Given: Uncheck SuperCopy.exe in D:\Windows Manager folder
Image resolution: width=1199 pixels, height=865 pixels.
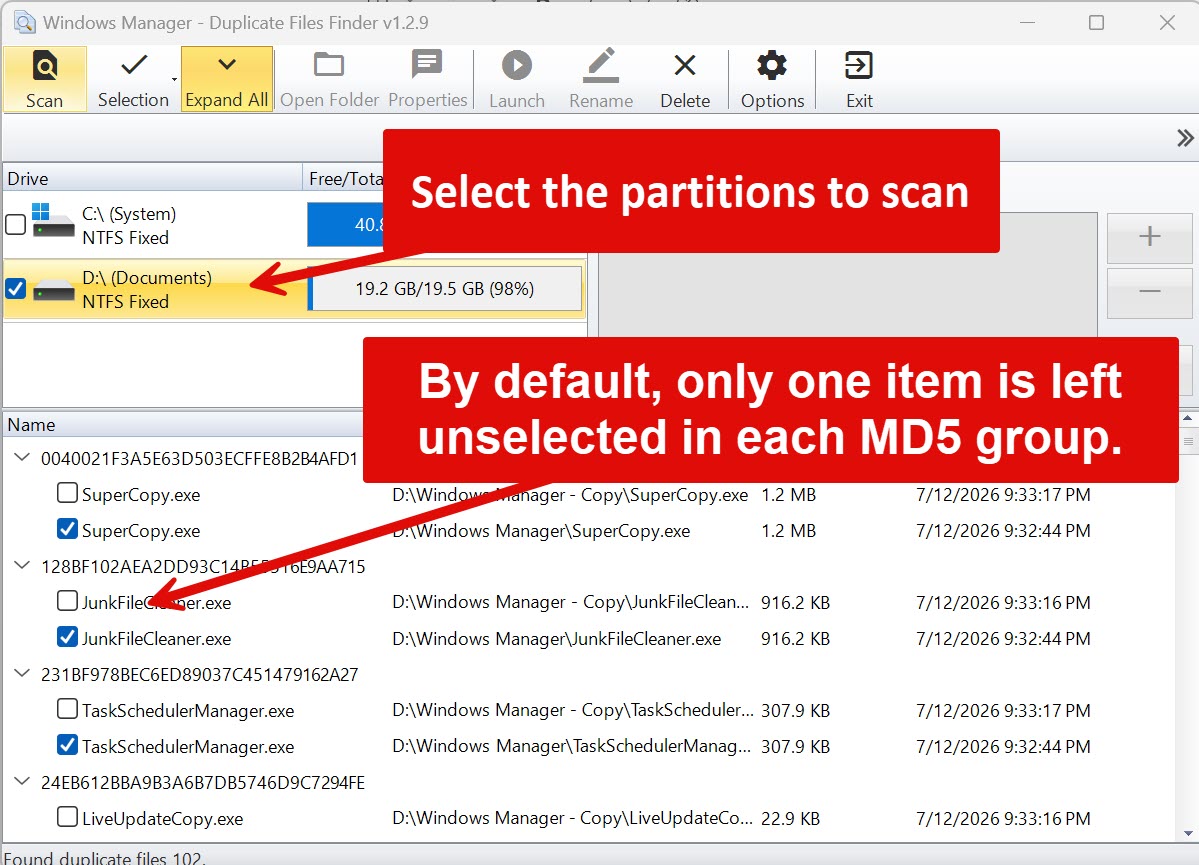Looking at the screenshot, I should coord(67,528).
